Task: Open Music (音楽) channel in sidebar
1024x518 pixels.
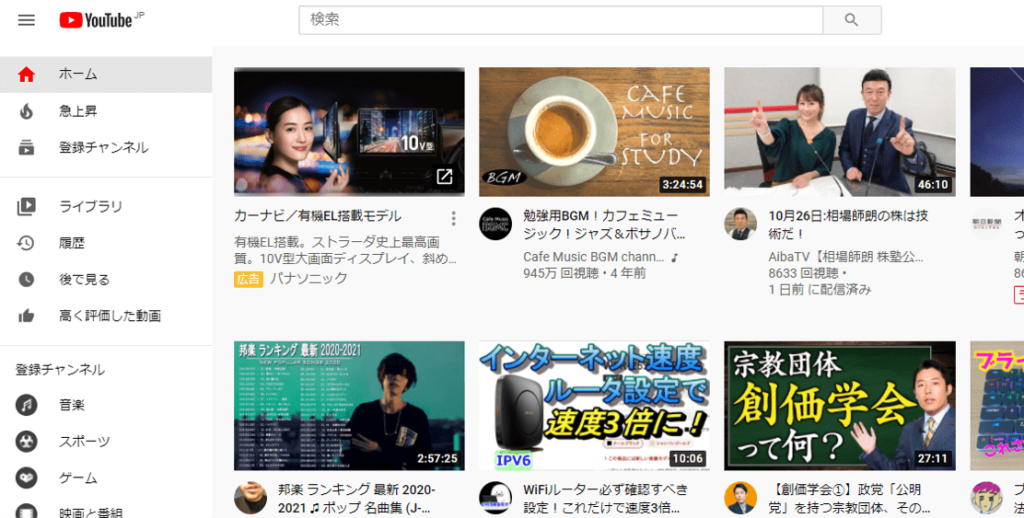Action: [x=72, y=405]
